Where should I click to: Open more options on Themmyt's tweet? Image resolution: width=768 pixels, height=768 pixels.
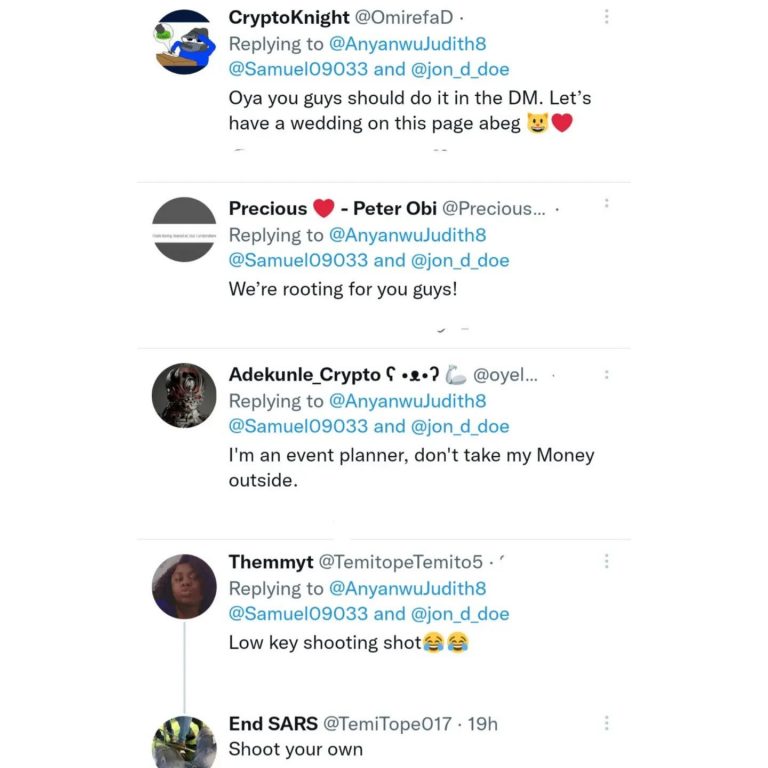point(606,562)
